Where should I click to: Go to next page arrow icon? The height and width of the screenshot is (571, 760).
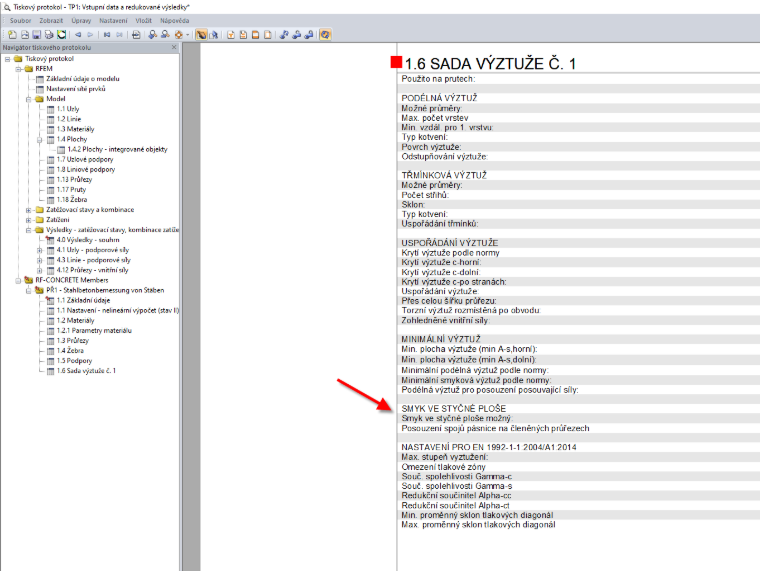[x=90, y=34]
